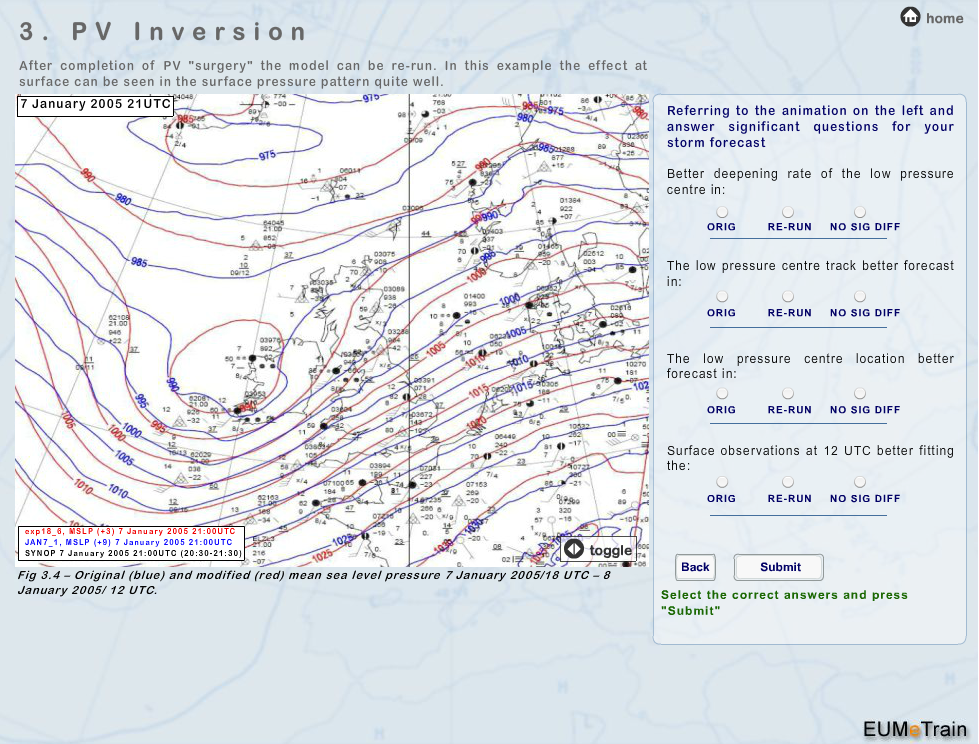
Task: Select RE-RUN for better deepening rate
Action: (788, 212)
